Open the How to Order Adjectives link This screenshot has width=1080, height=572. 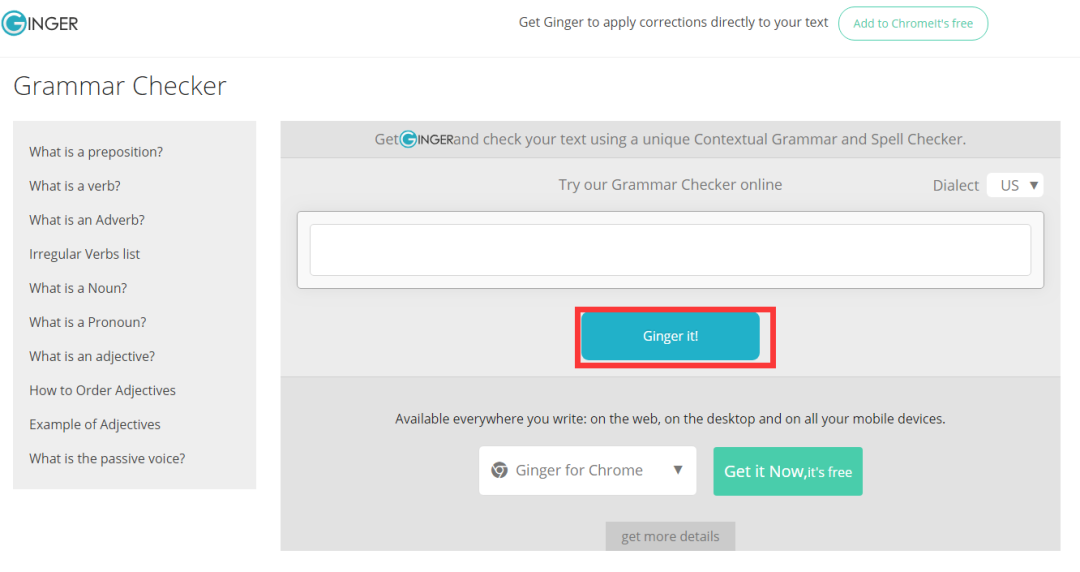[x=102, y=390]
